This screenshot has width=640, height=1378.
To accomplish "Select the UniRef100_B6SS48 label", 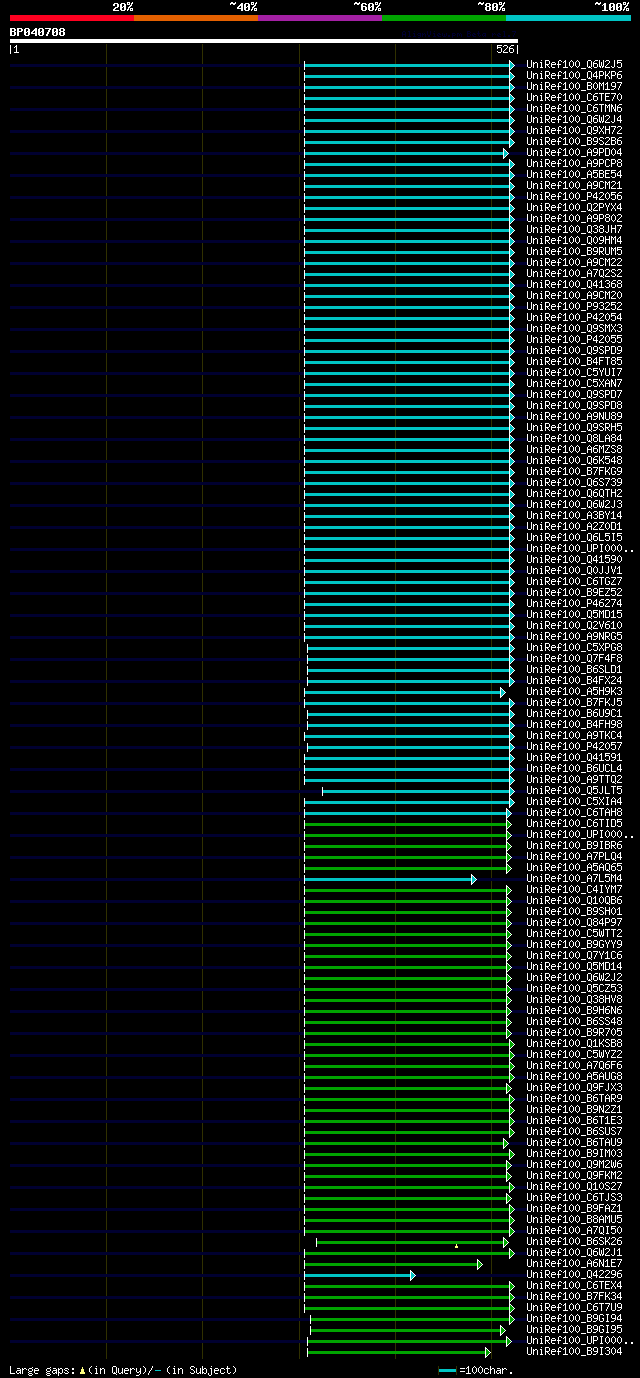I will point(575,1021).
